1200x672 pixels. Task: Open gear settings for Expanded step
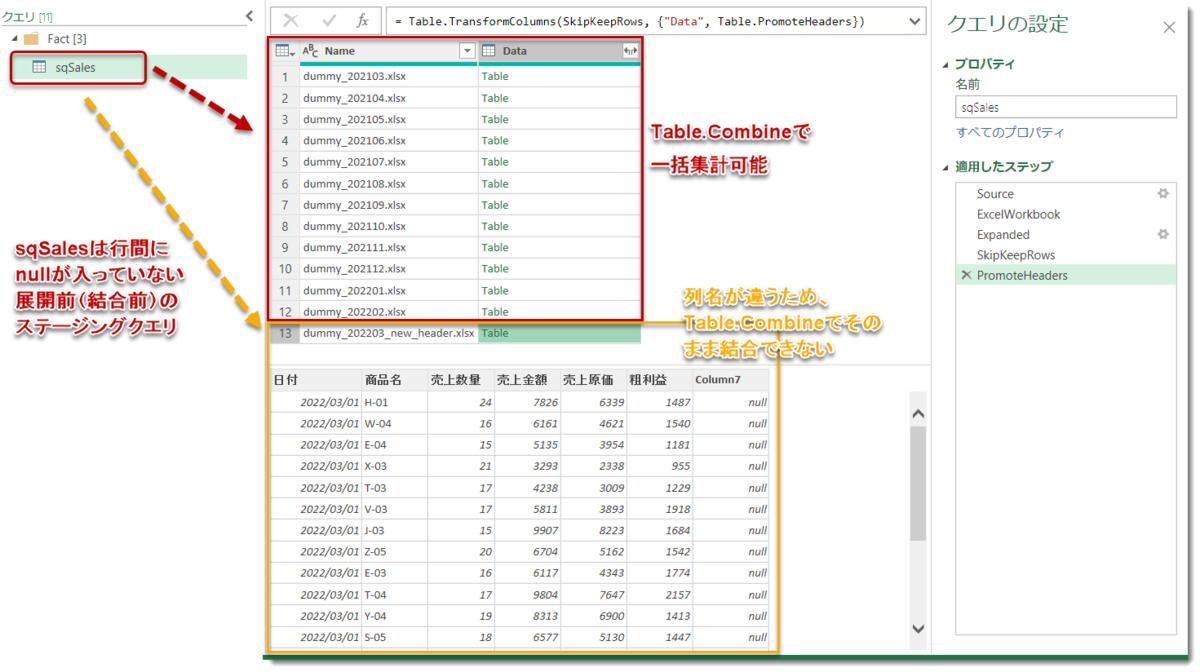(1163, 234)
